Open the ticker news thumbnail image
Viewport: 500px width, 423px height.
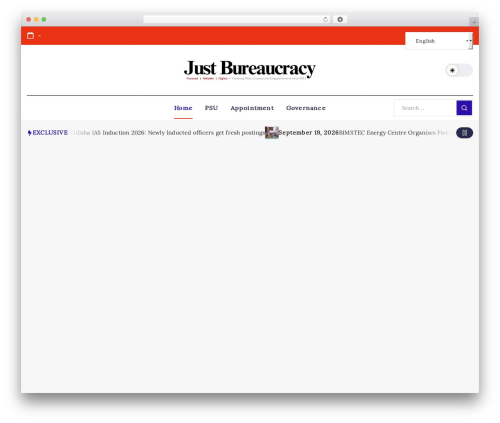point(272,133)
